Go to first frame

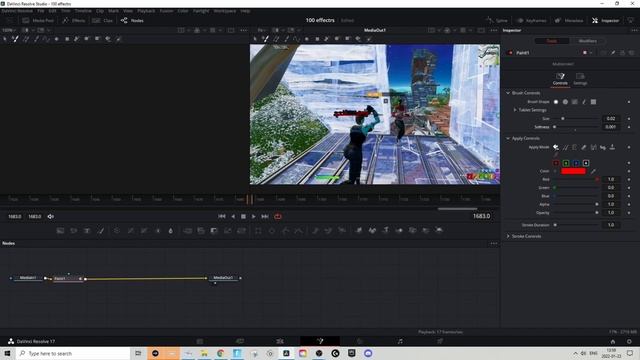click(222, 216)
